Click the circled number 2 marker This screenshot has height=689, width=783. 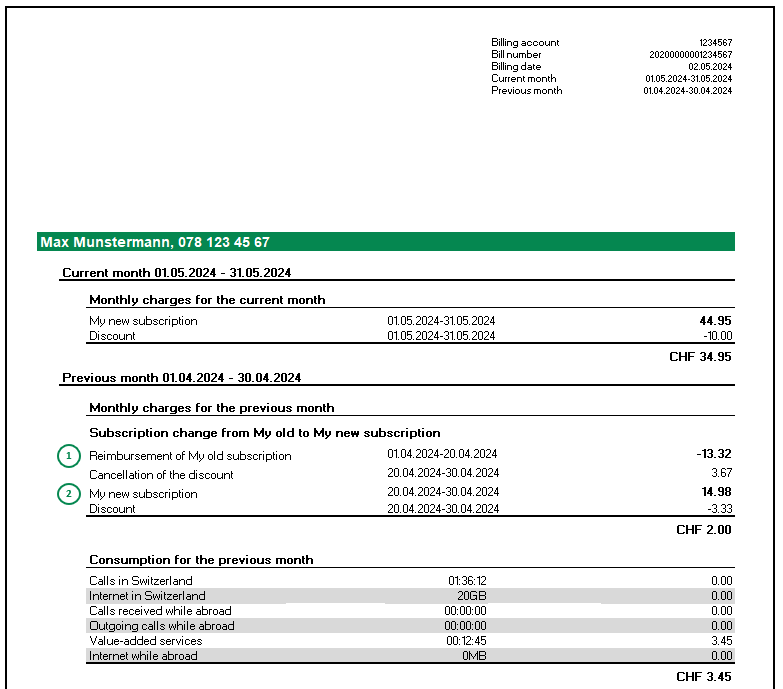pyautogui.click(x=69, y=494)
